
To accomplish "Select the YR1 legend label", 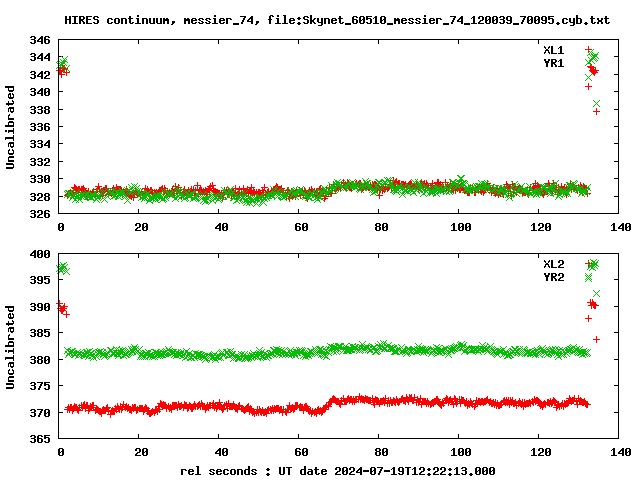I will coord(553,63).
